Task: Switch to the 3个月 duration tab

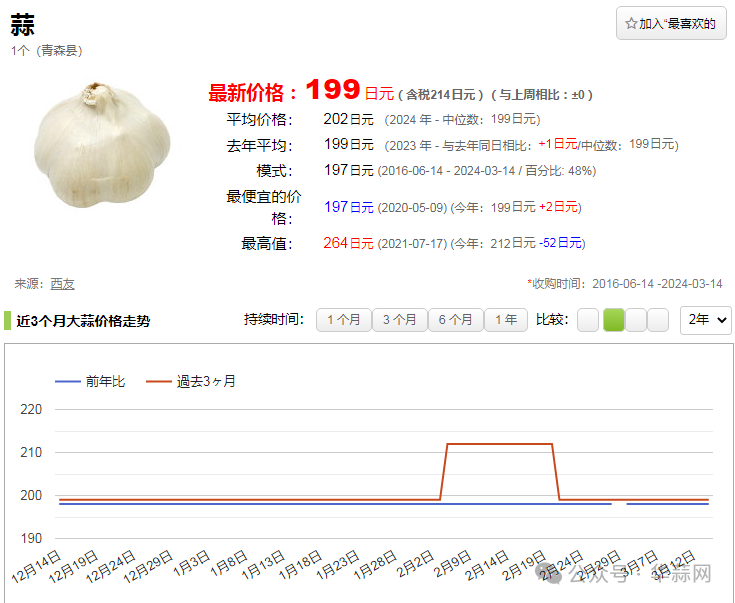Action: point(399,320)
